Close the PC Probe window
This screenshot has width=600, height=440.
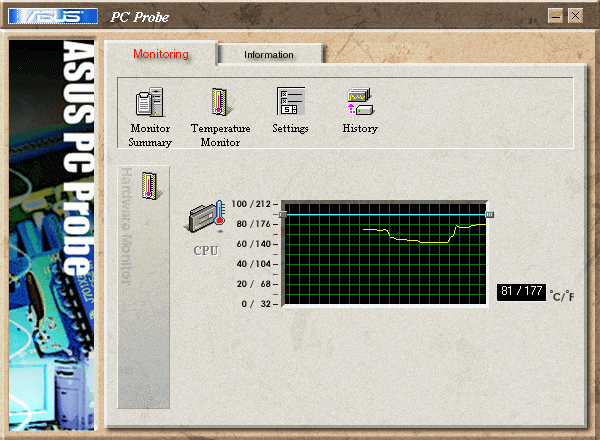575,16
